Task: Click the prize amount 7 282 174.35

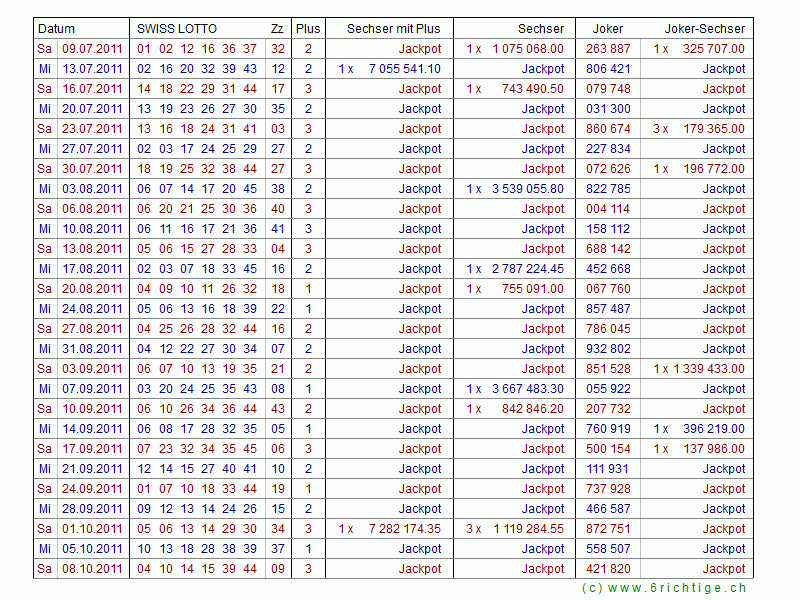Action: [404, 529]
